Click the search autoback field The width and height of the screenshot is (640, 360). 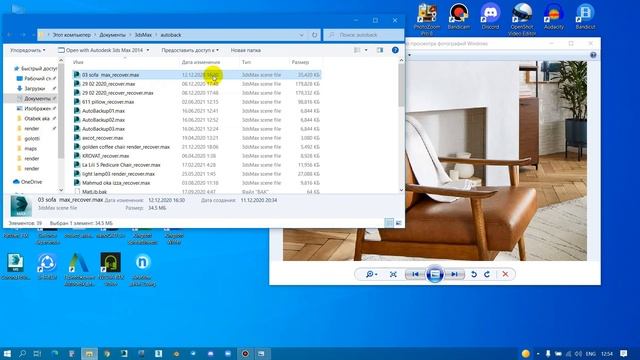click(x=363, y=35)
